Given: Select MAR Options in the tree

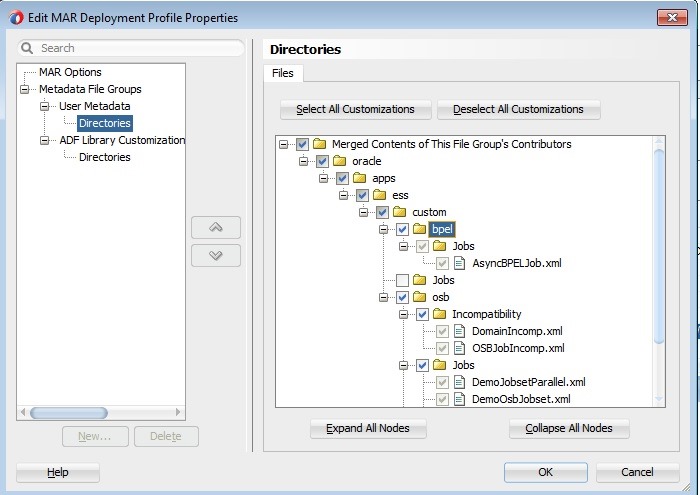Looking at the screenshot, I should tap(70, 72).
